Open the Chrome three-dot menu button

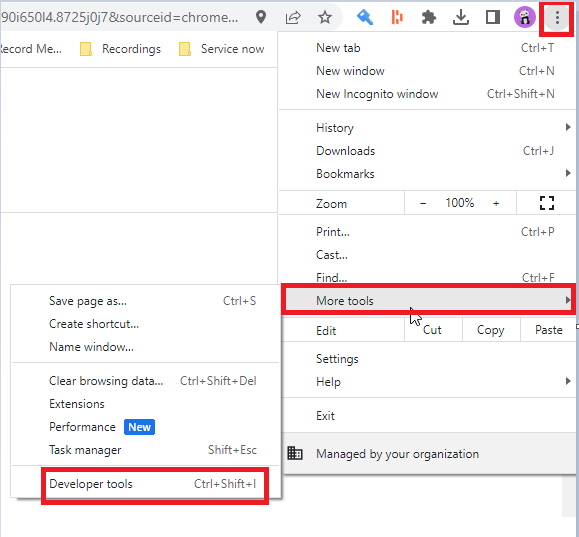(557, 17)
